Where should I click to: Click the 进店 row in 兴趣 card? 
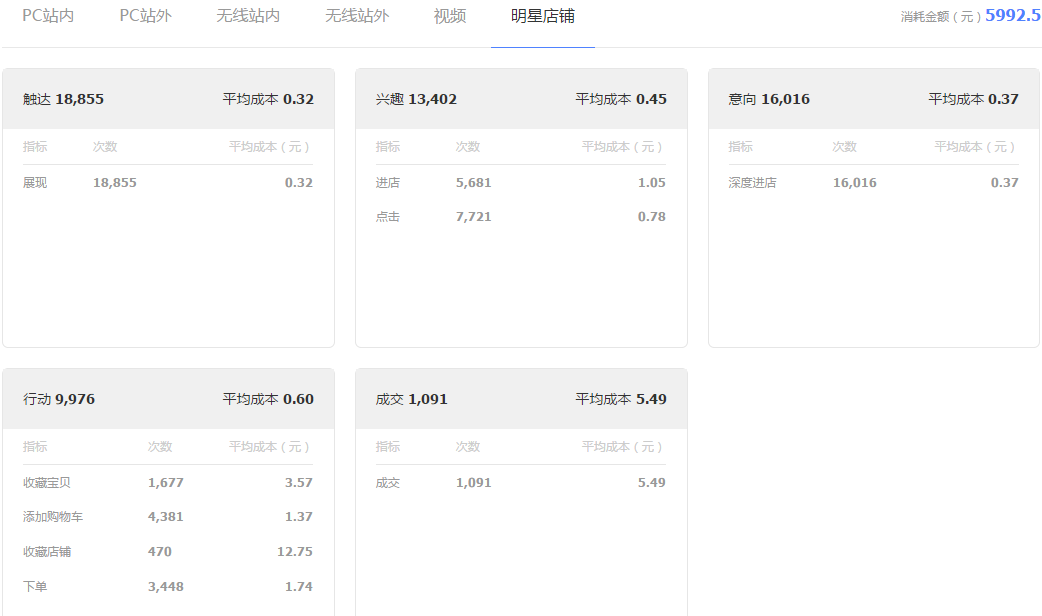(521, 183)
